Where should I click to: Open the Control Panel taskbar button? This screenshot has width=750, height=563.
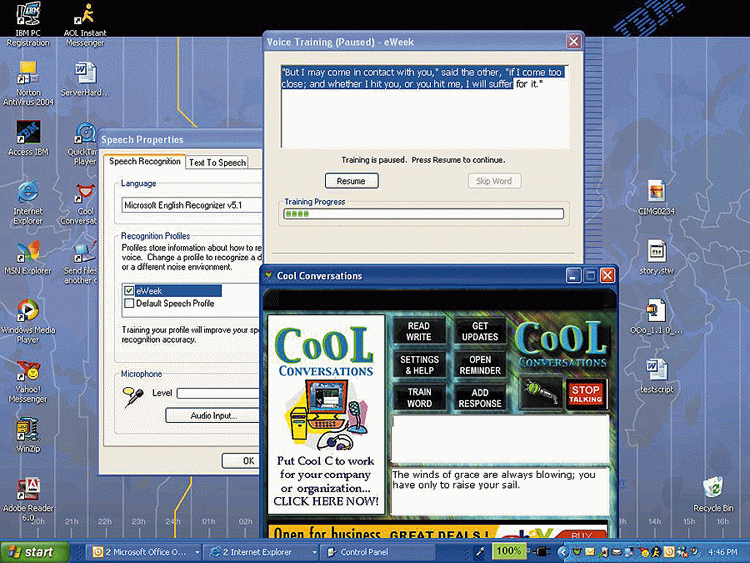[378, 552]
